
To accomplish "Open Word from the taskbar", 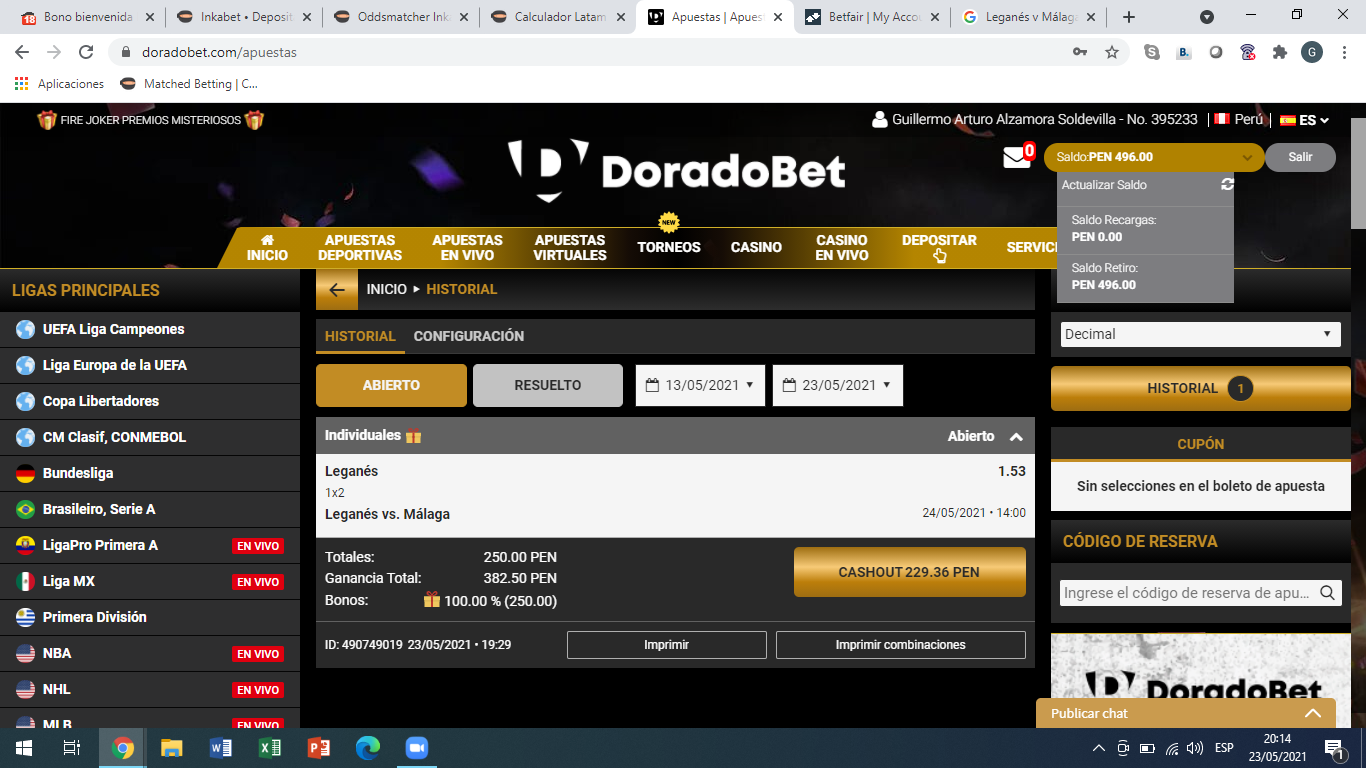I will 221,748.
